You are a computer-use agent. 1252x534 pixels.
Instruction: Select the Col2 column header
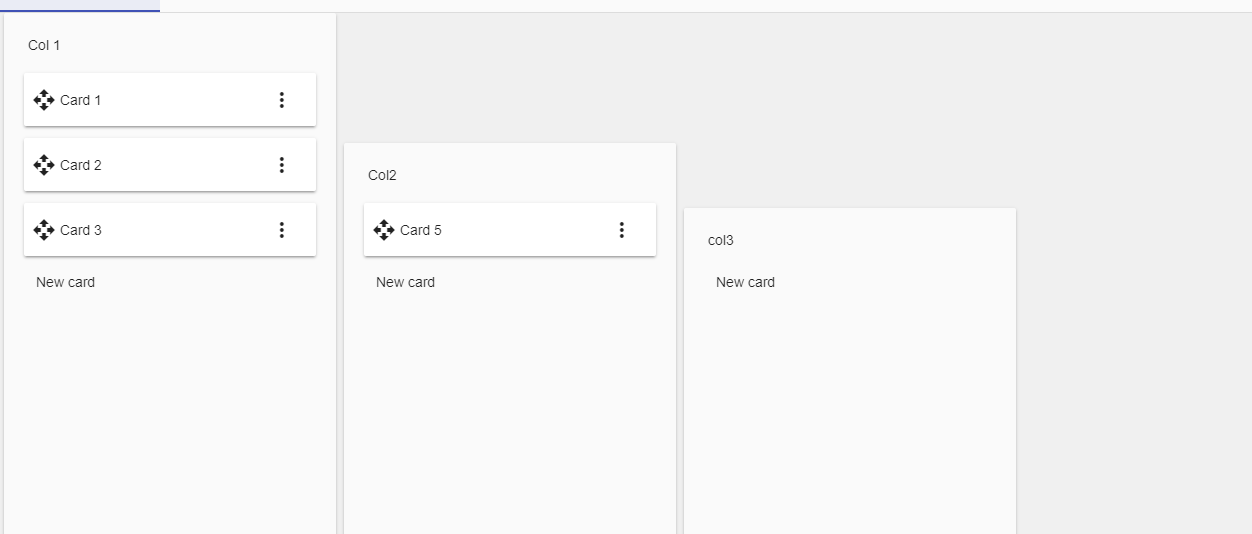(382, 175)
